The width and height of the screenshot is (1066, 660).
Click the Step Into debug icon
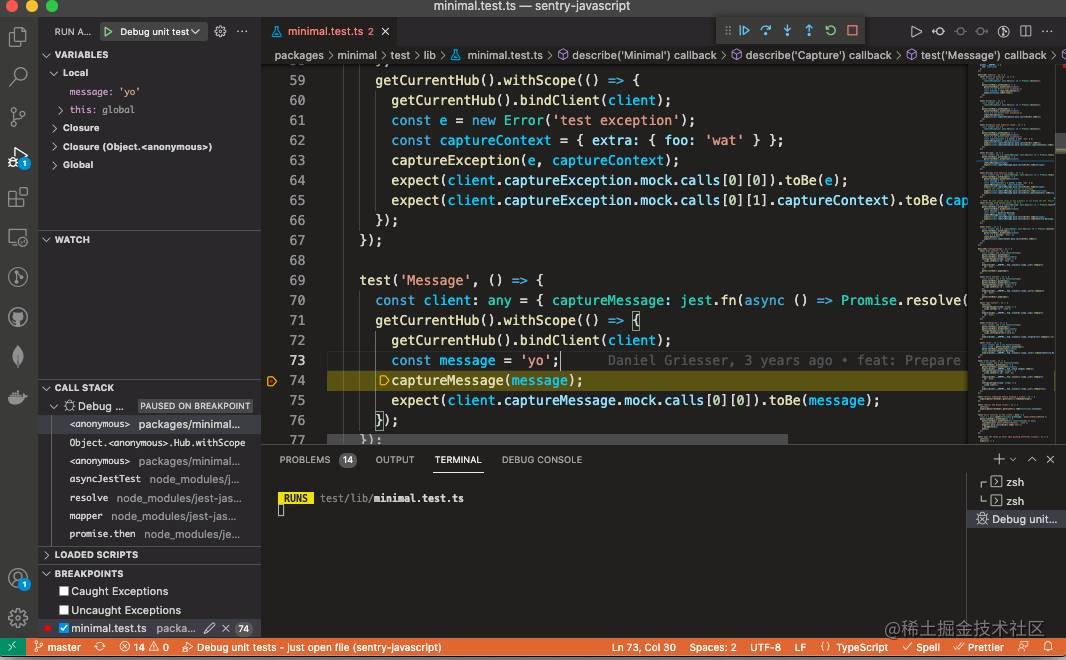(x=788, y=30)
